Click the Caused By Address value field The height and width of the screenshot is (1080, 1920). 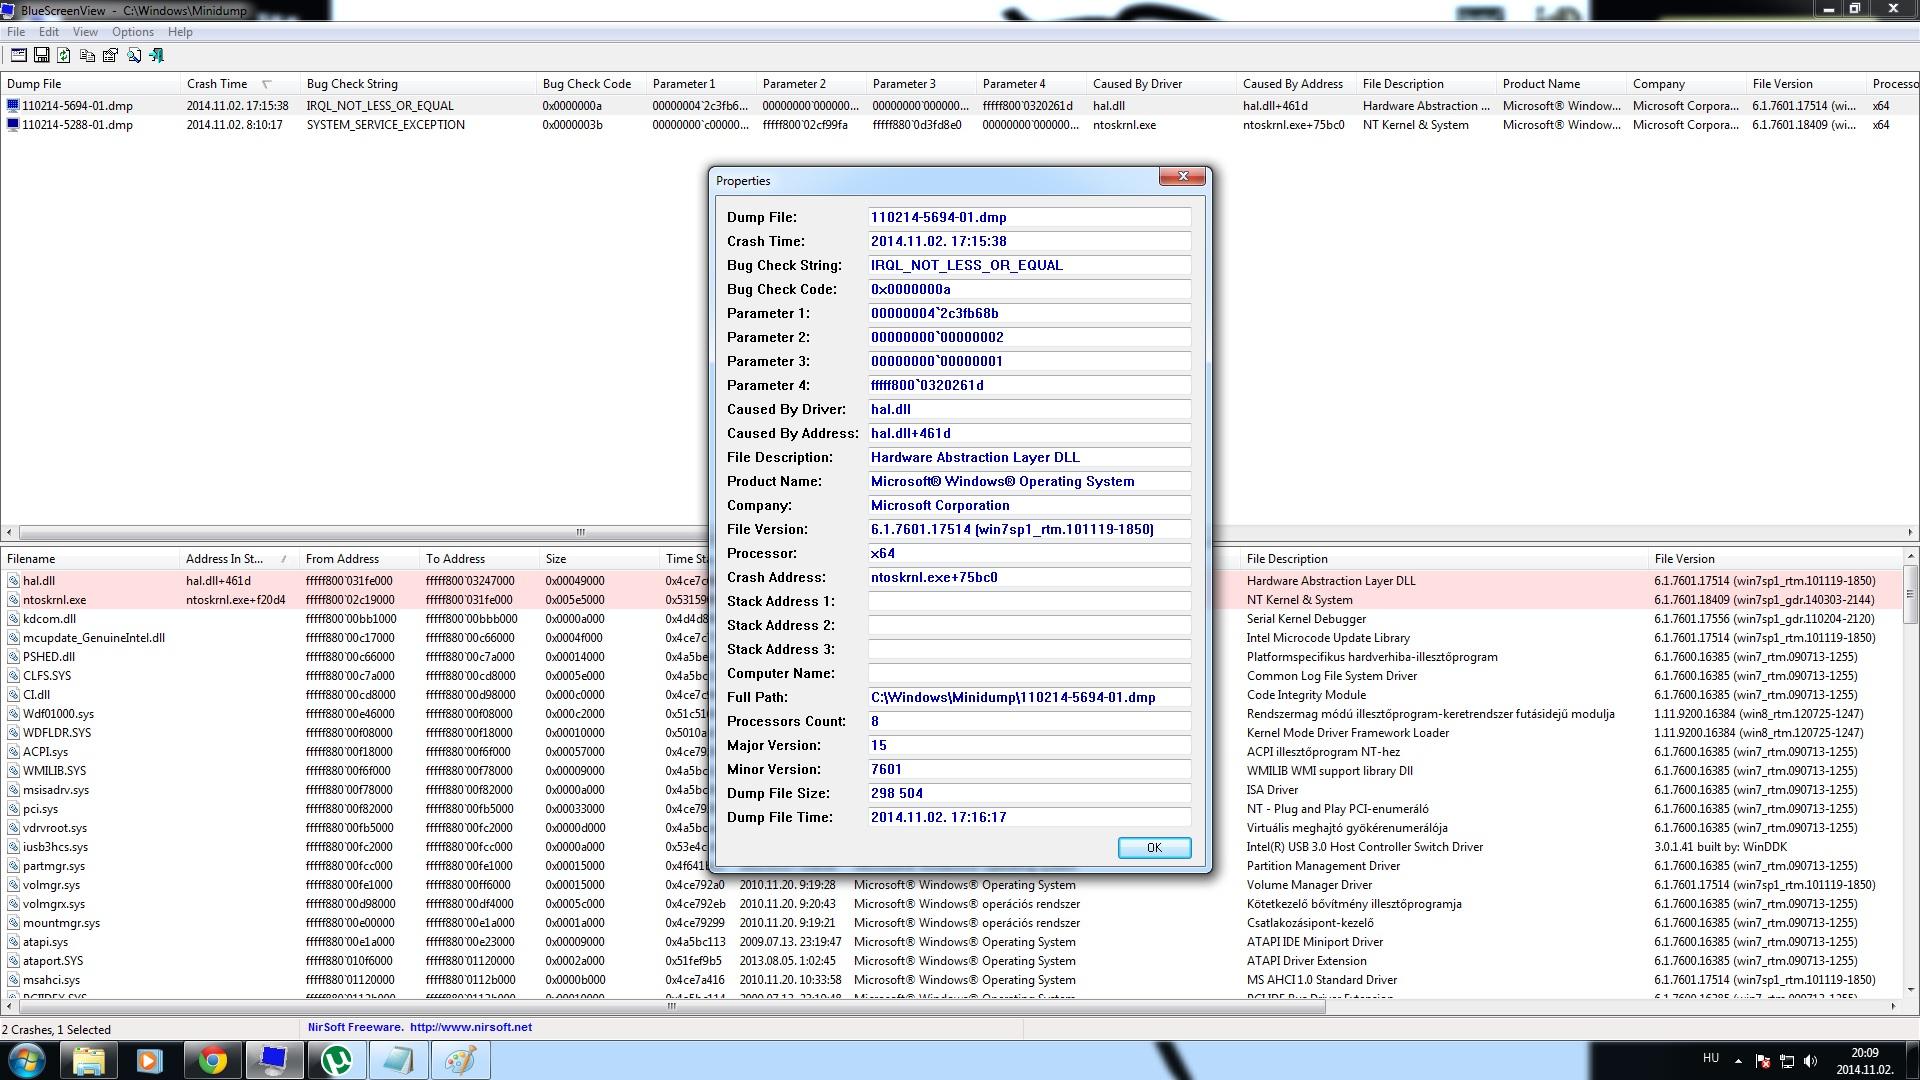pyautogui.click(x=1029, y=433)
